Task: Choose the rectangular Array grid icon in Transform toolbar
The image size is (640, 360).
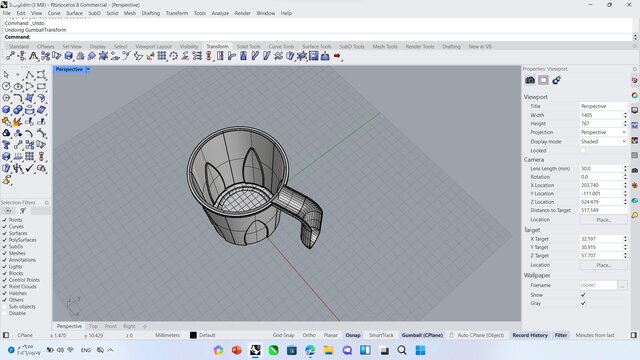Action: click(162, 56)
